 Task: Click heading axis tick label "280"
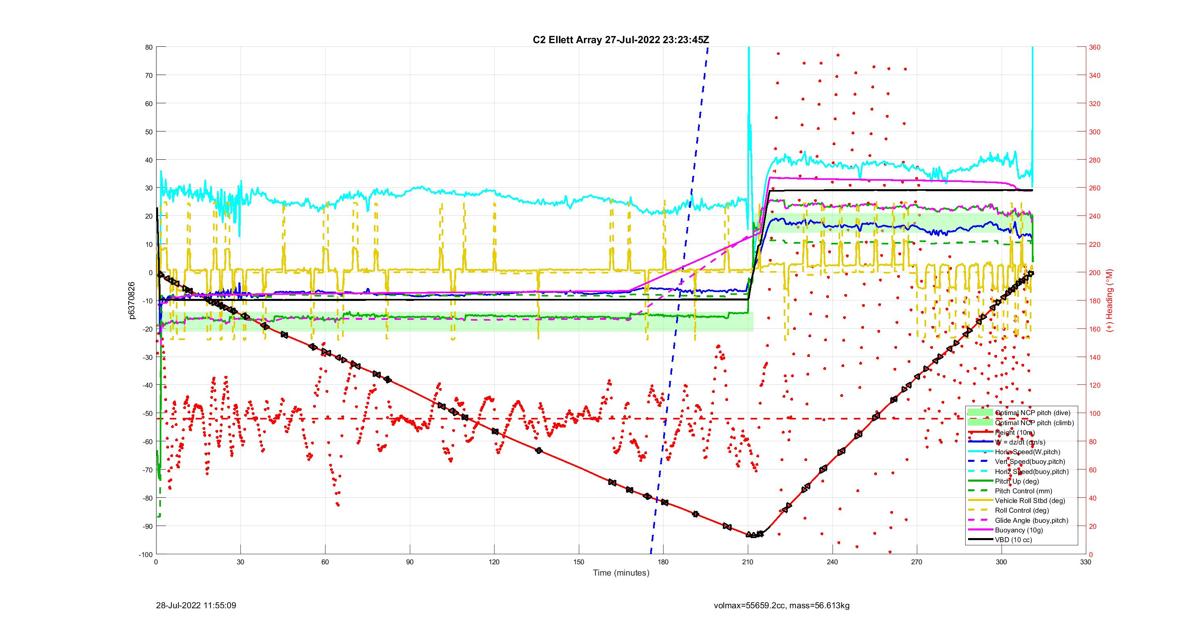1097,160
